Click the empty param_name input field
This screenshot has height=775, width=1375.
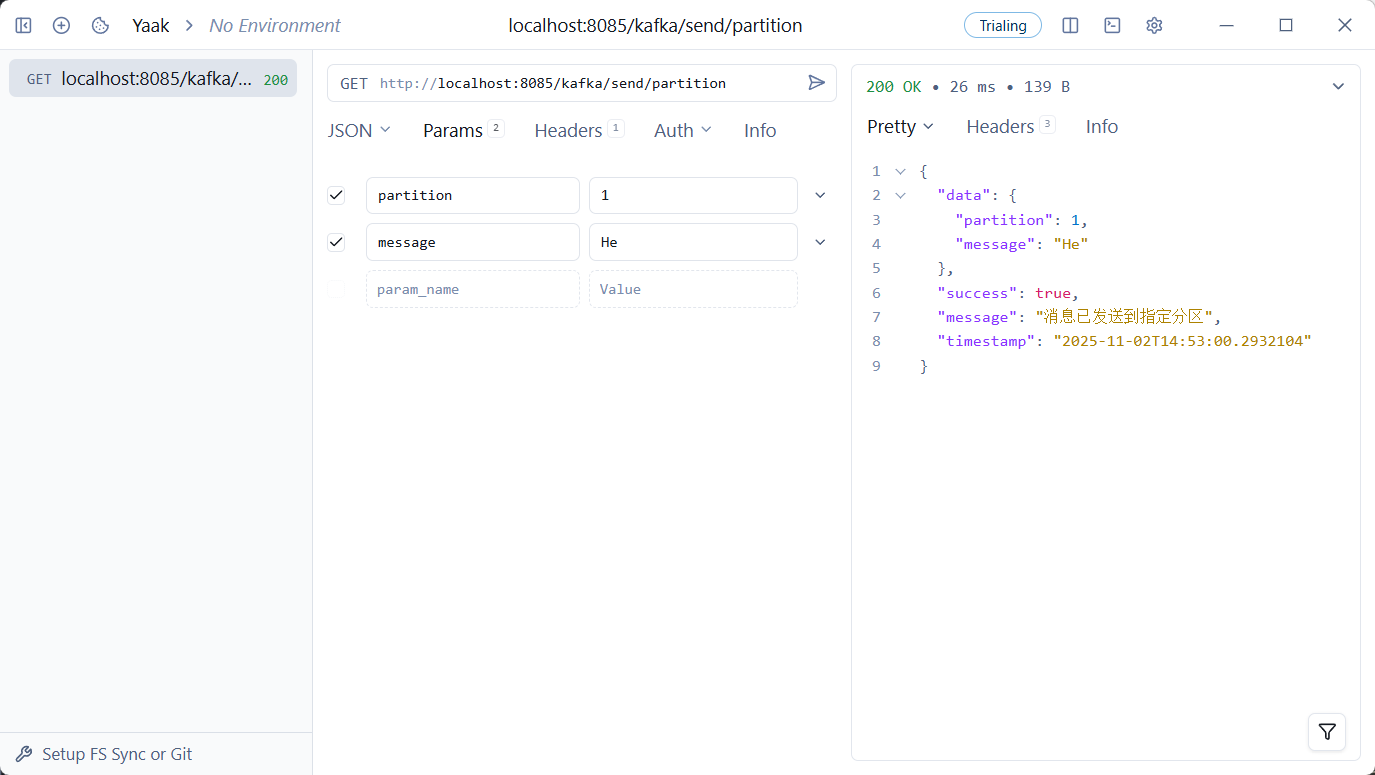click(472, 289)
